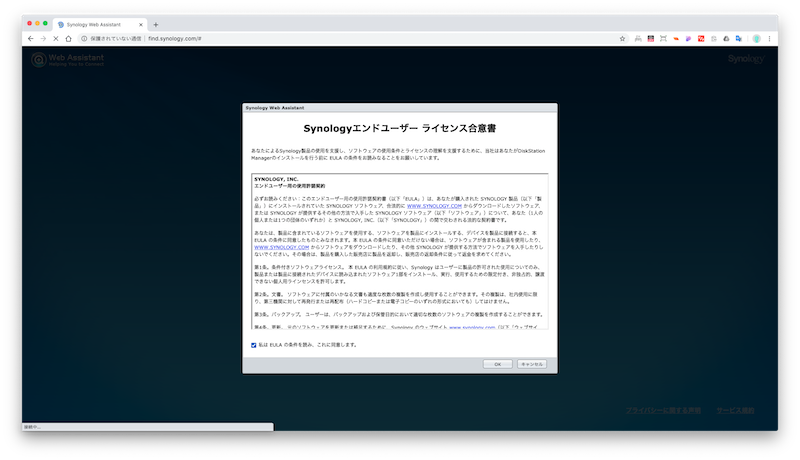The width and height of the screenshot is (800, 460).
Task: Open WWW.SYNOLOGY.COM link in first EULA paragraph
Action: coord(434,206)
